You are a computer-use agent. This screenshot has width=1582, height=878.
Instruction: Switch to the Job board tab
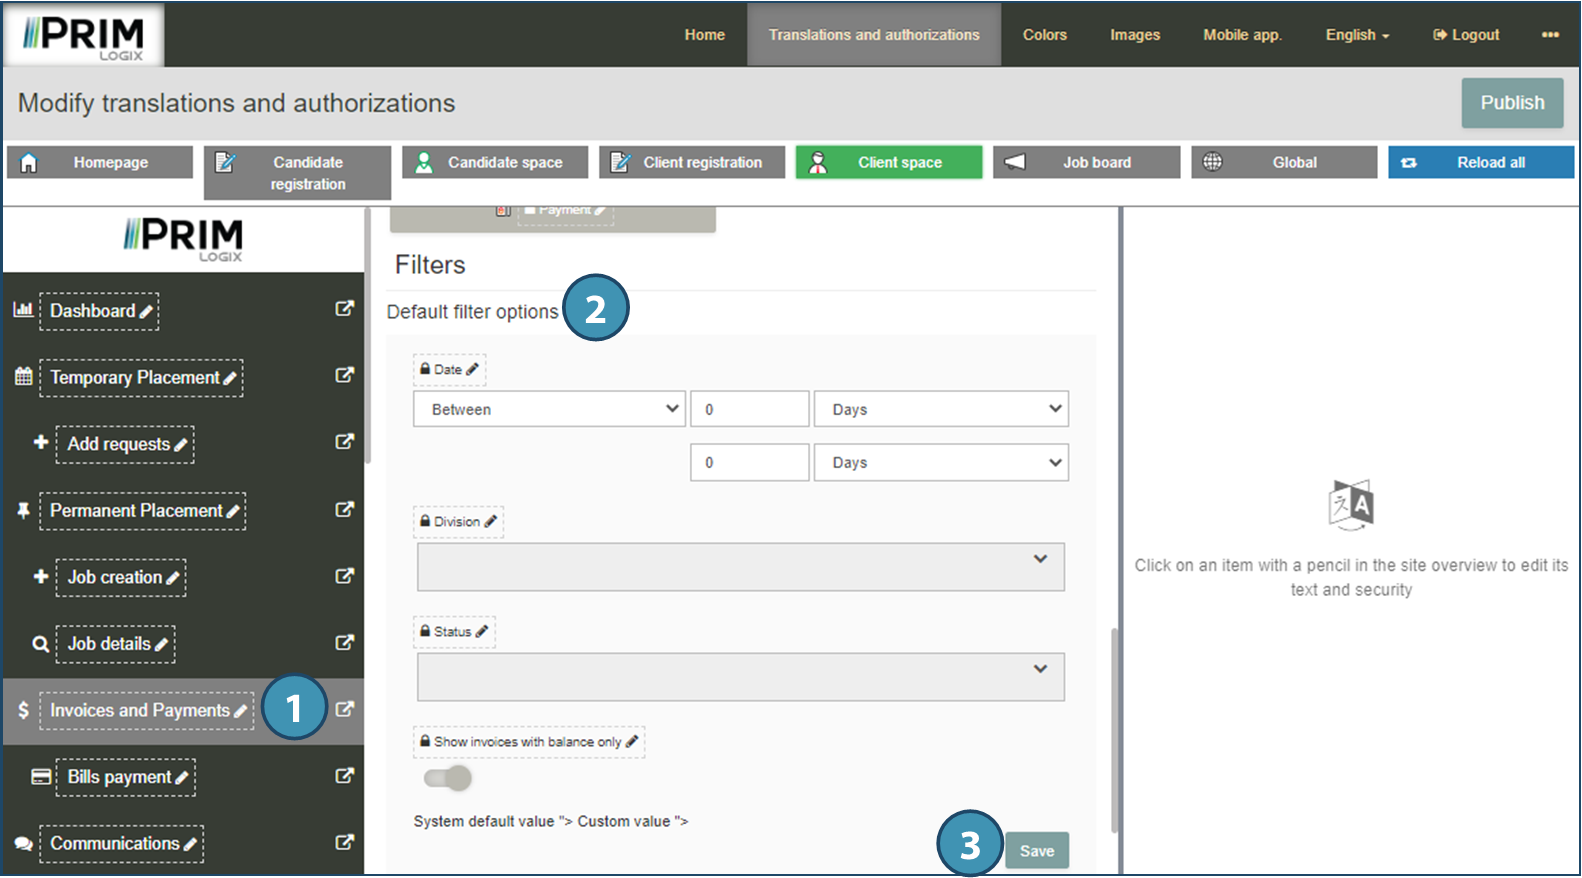[1085, 162]
